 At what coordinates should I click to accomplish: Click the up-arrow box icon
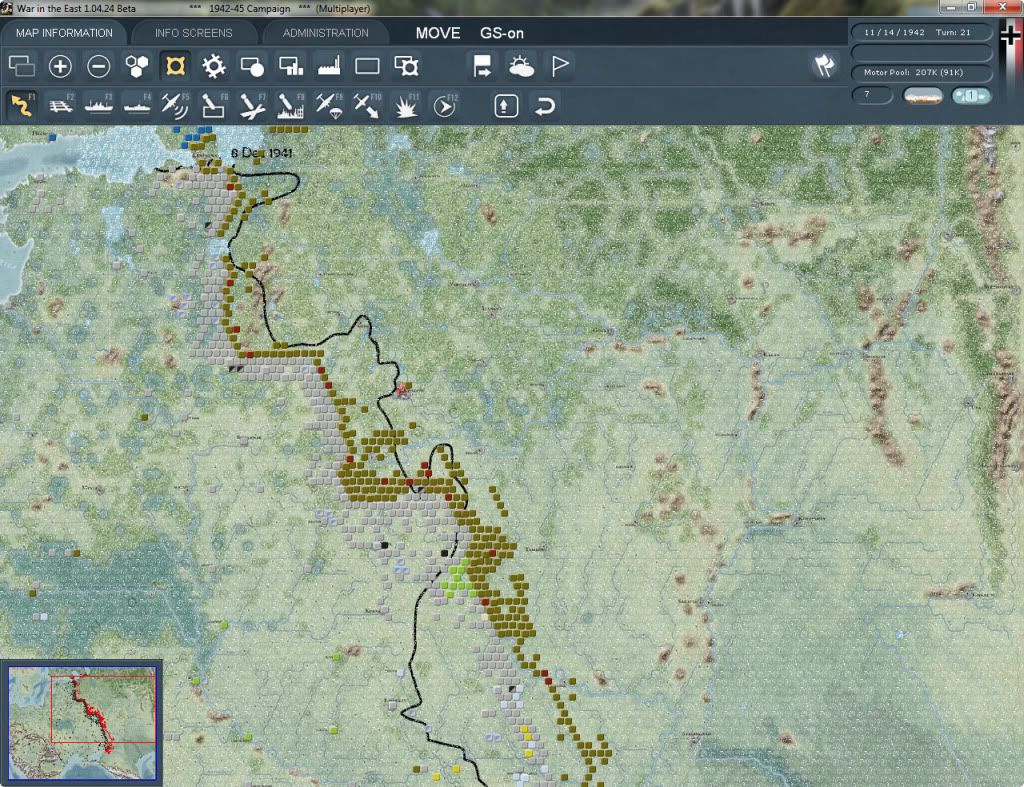click(x=506, y=106)
